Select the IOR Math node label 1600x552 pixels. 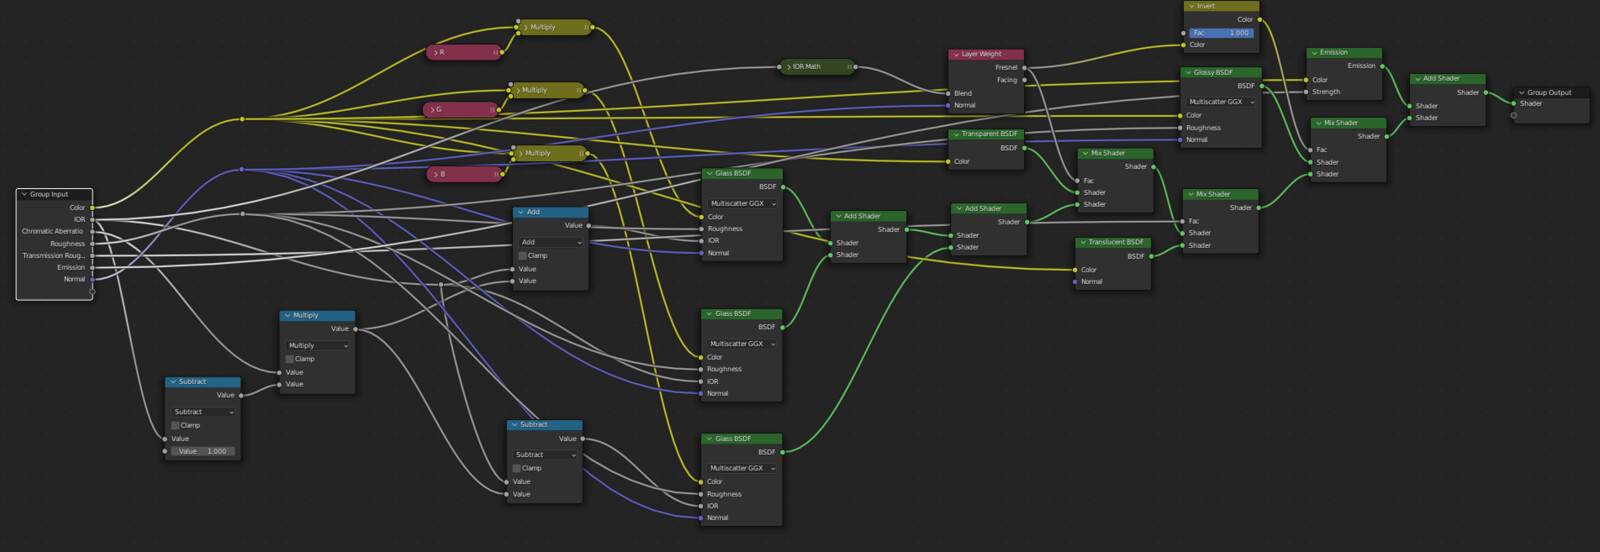point(806,67)
